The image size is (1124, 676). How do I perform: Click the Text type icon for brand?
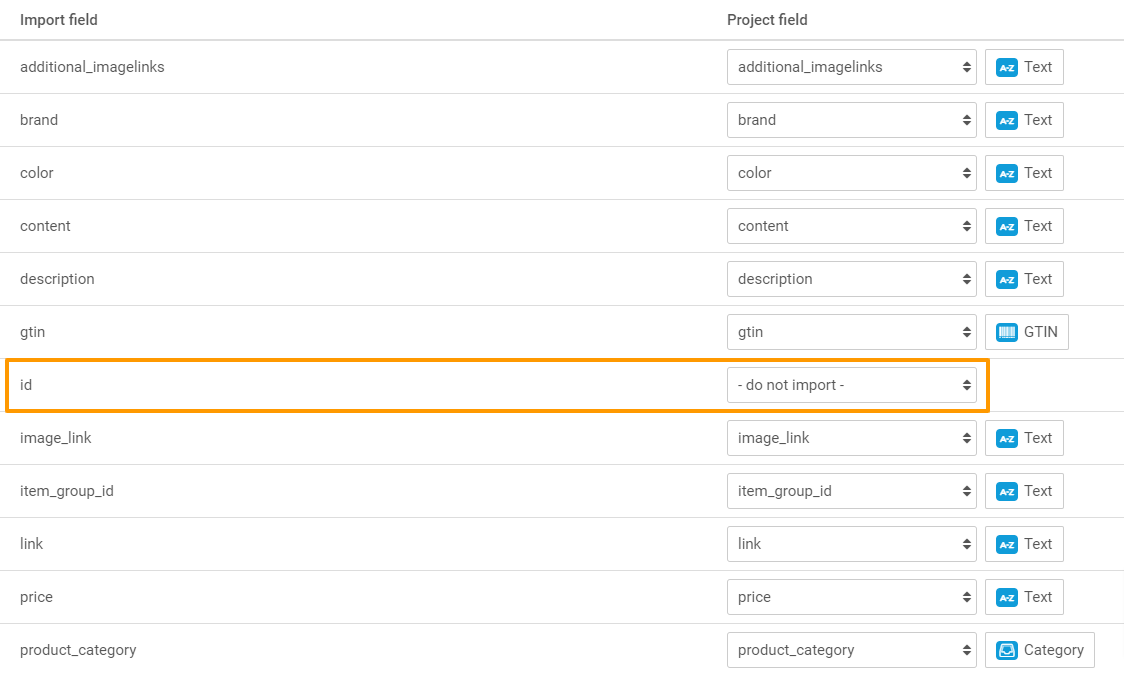pos(1007,120)
